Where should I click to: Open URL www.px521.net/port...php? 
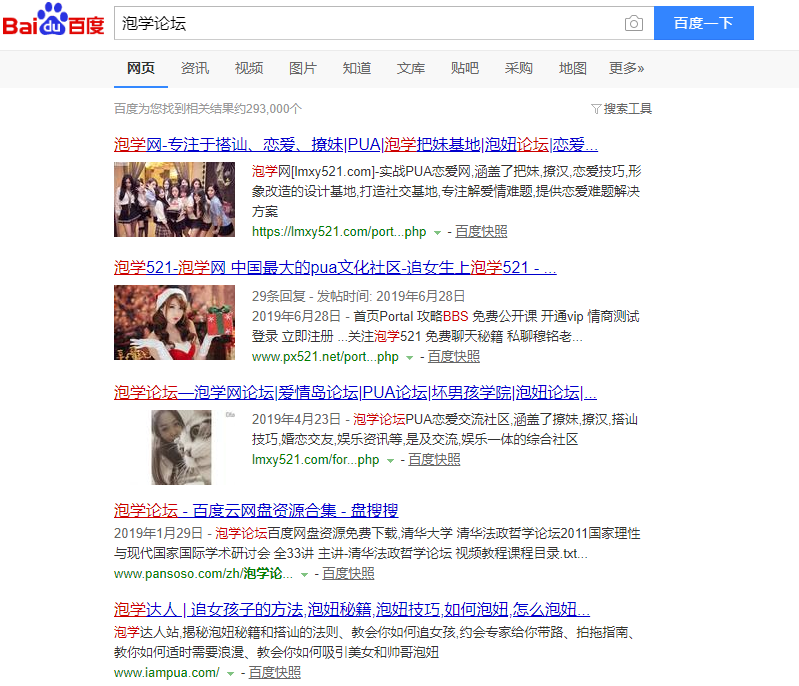[325, 357]
